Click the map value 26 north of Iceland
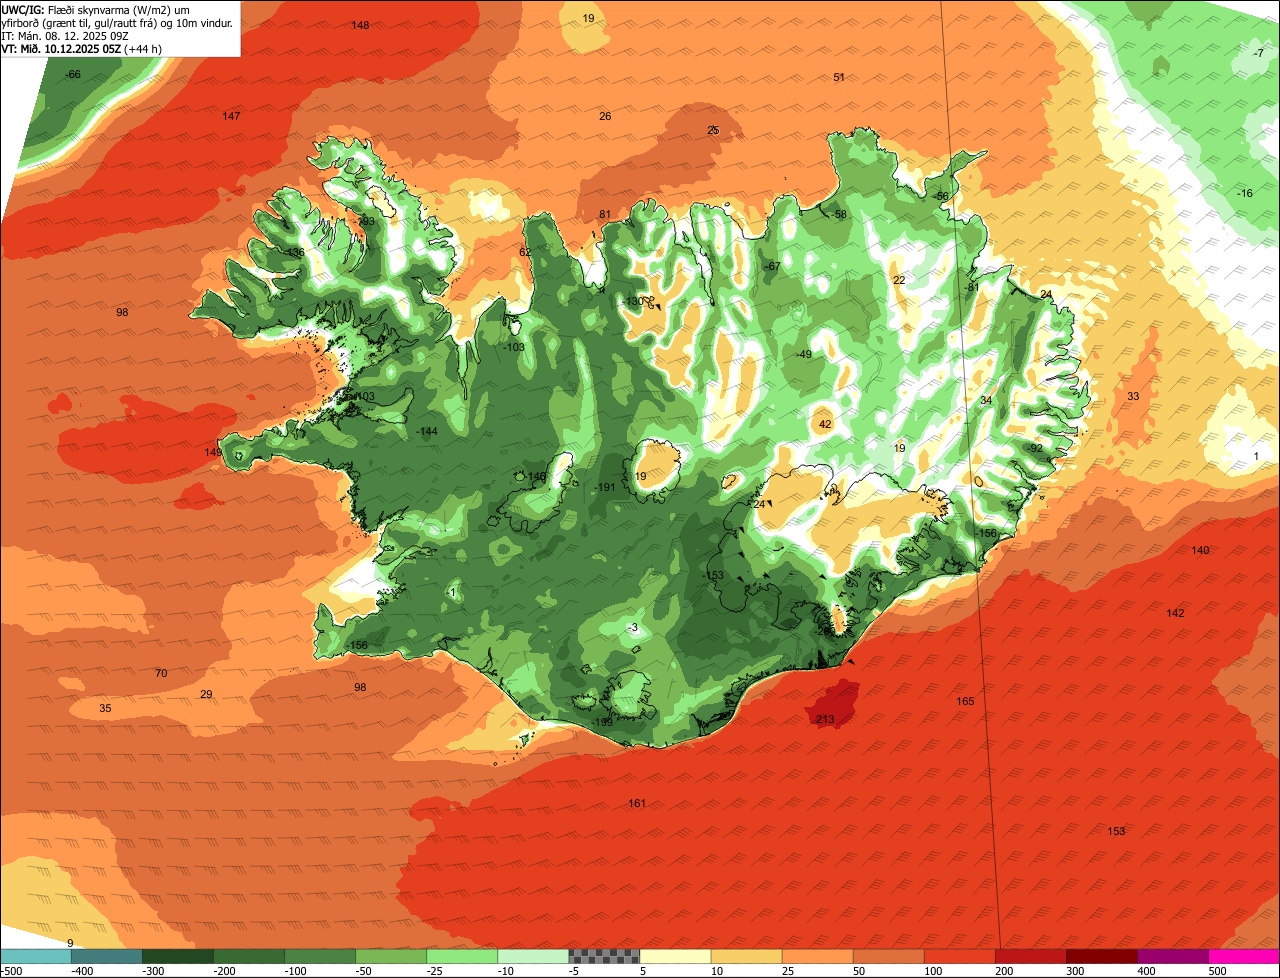The image size is (1280, 978). (605, 116)
